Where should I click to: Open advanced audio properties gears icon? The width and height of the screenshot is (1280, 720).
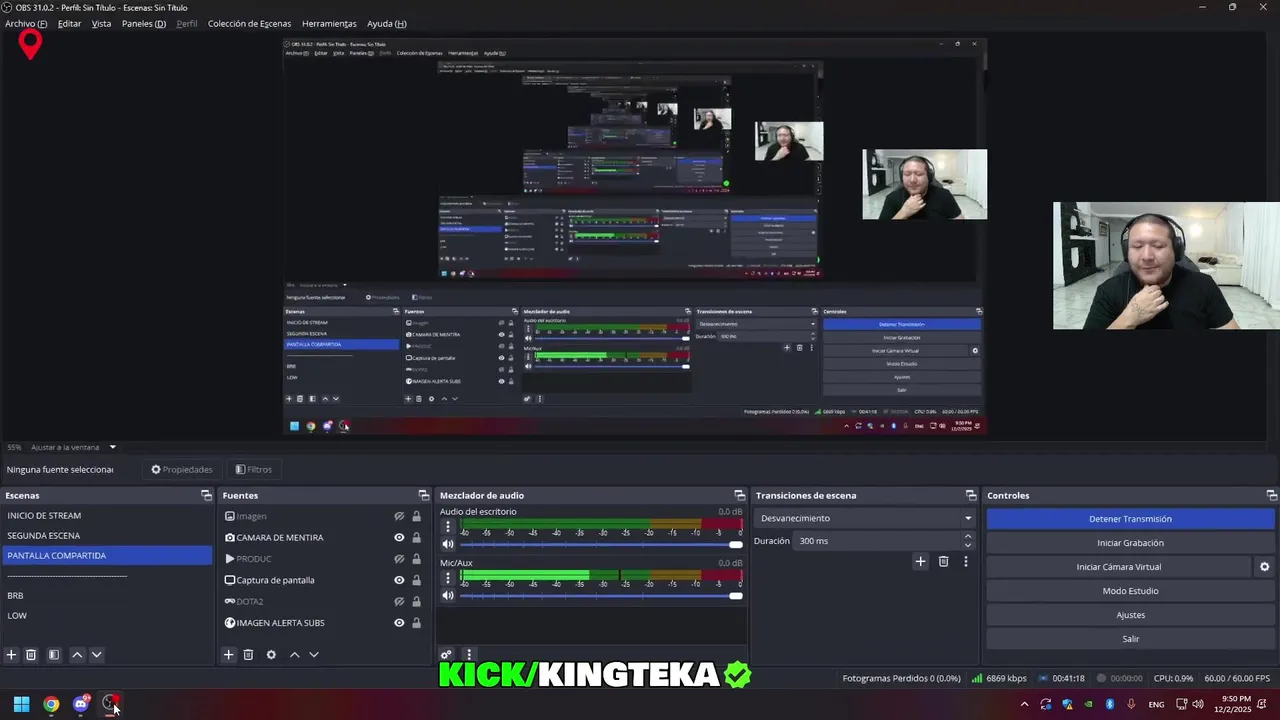446,655
